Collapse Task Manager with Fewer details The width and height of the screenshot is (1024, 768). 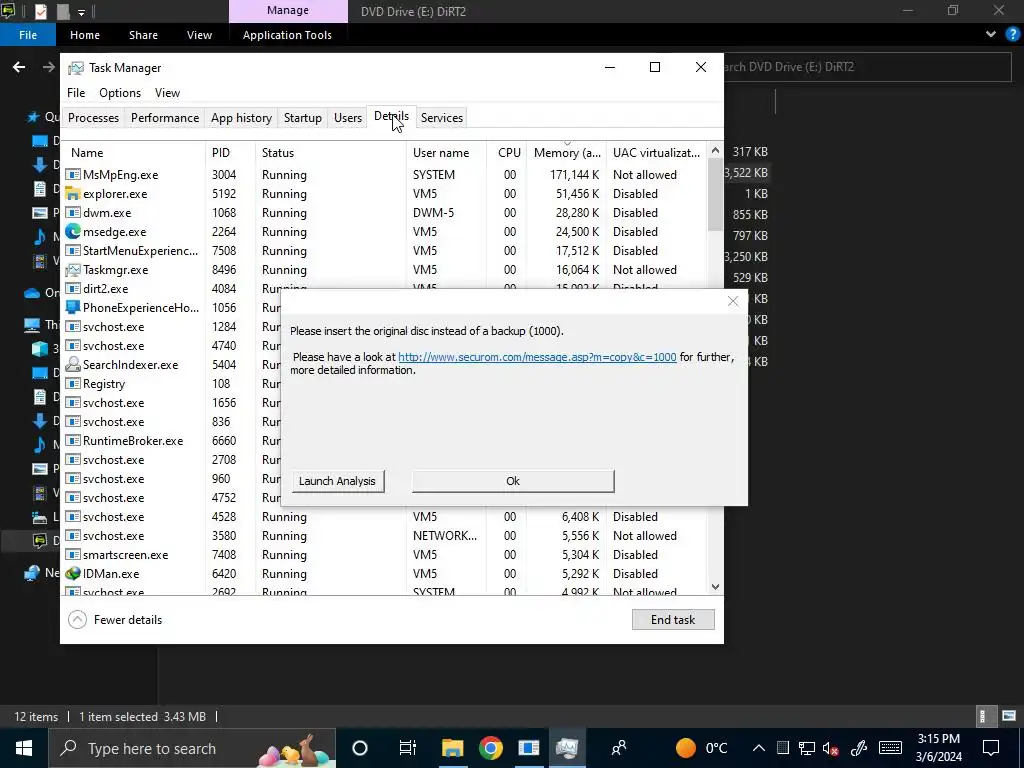click(x=116, y=620)
